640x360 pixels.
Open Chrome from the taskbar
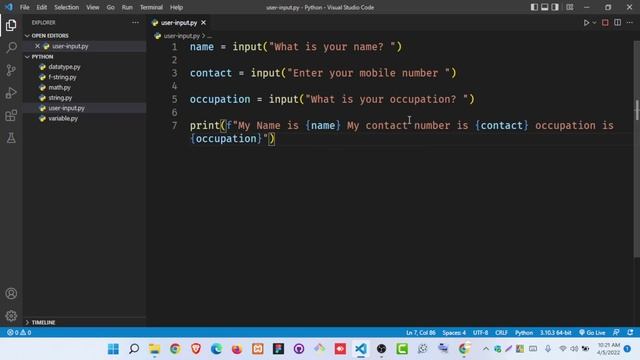(x=175, y=349)
